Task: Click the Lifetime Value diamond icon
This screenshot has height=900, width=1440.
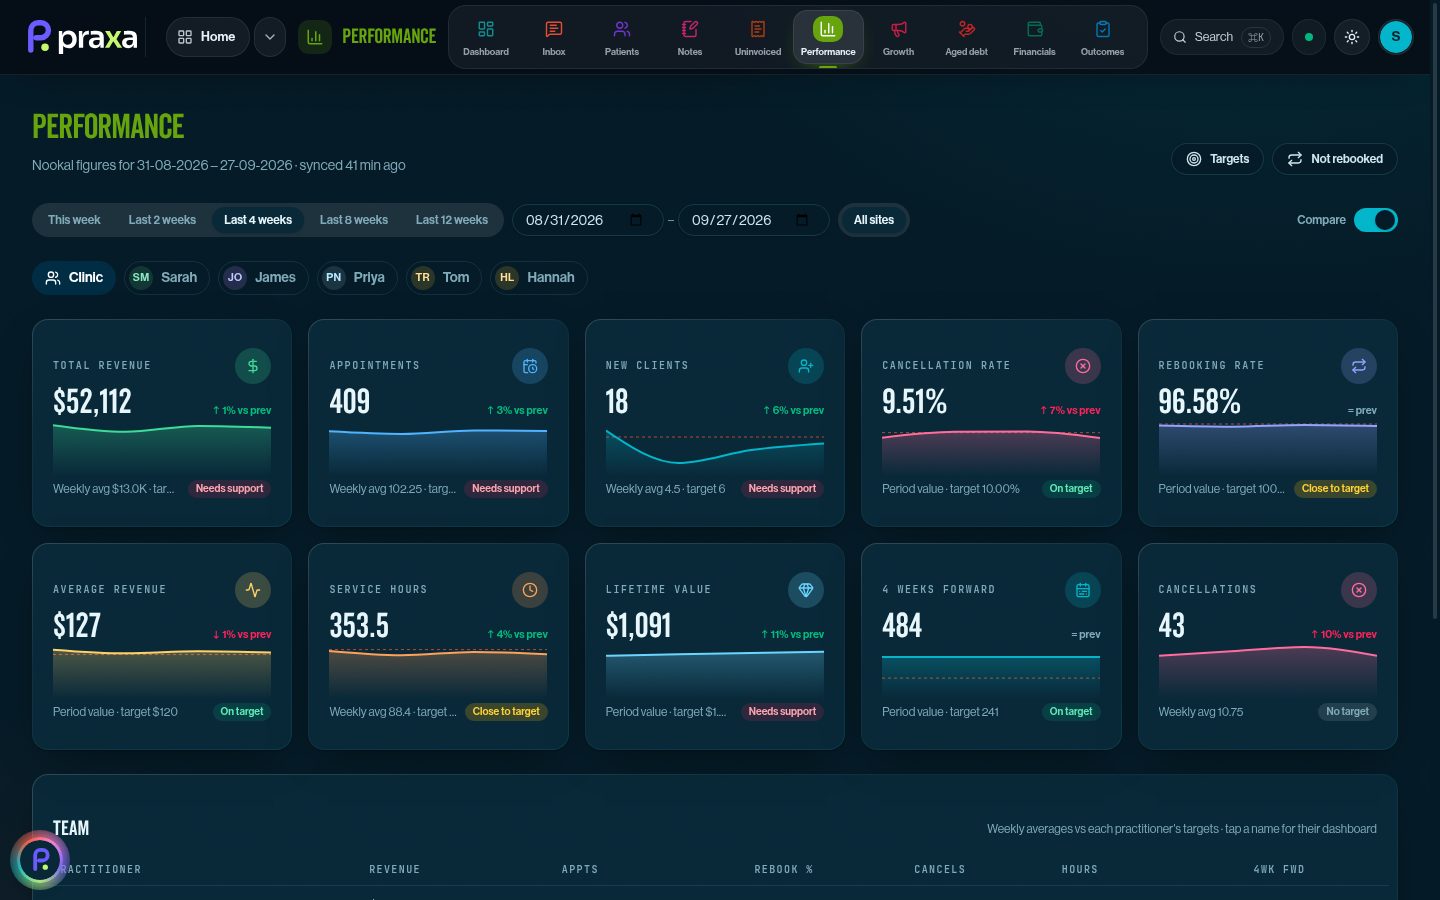Action: point(806,590)
